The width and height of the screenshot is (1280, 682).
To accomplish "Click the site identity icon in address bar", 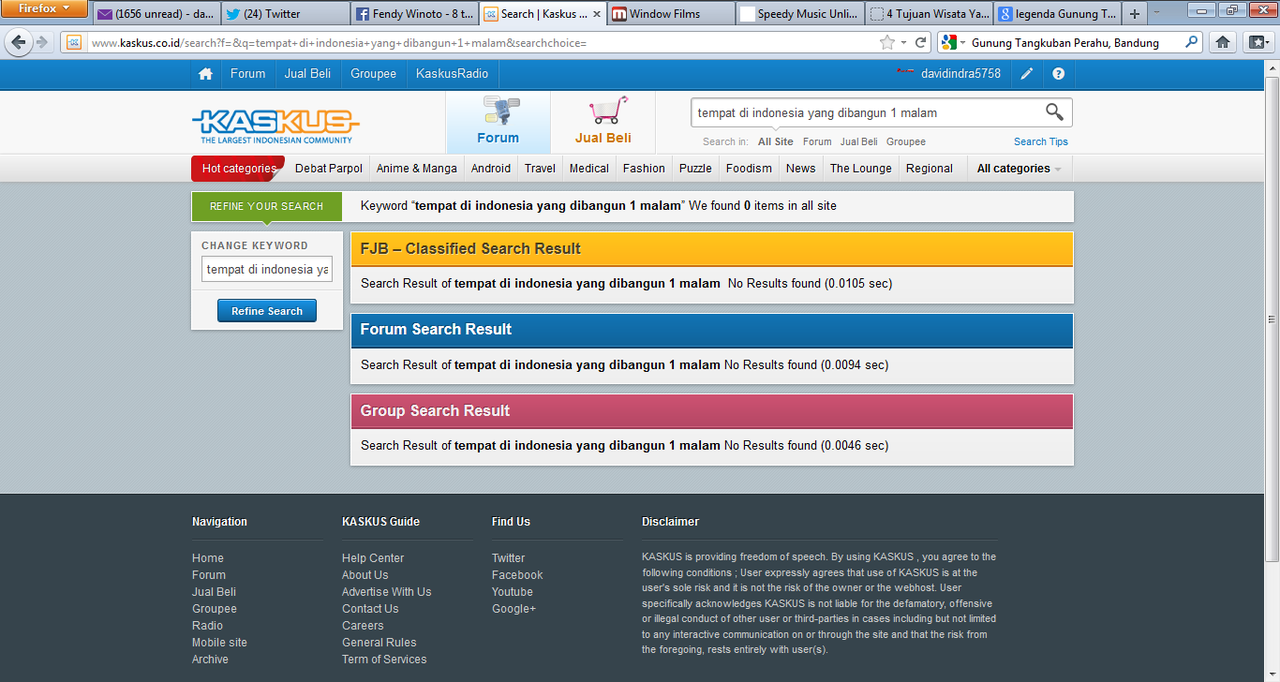I will [x=73, y=43].
